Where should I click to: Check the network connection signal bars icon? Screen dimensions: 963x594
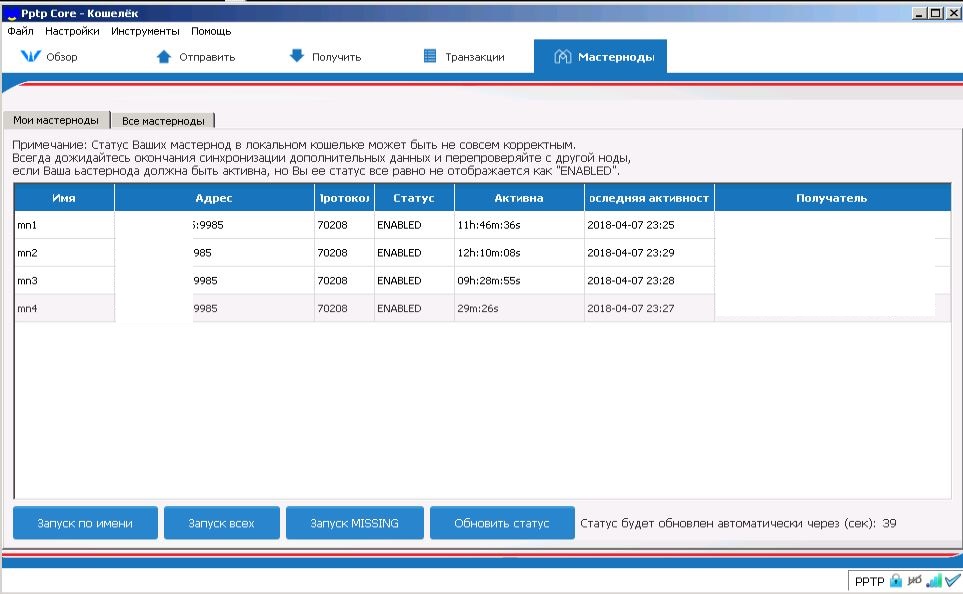click(x=934, y=580)
